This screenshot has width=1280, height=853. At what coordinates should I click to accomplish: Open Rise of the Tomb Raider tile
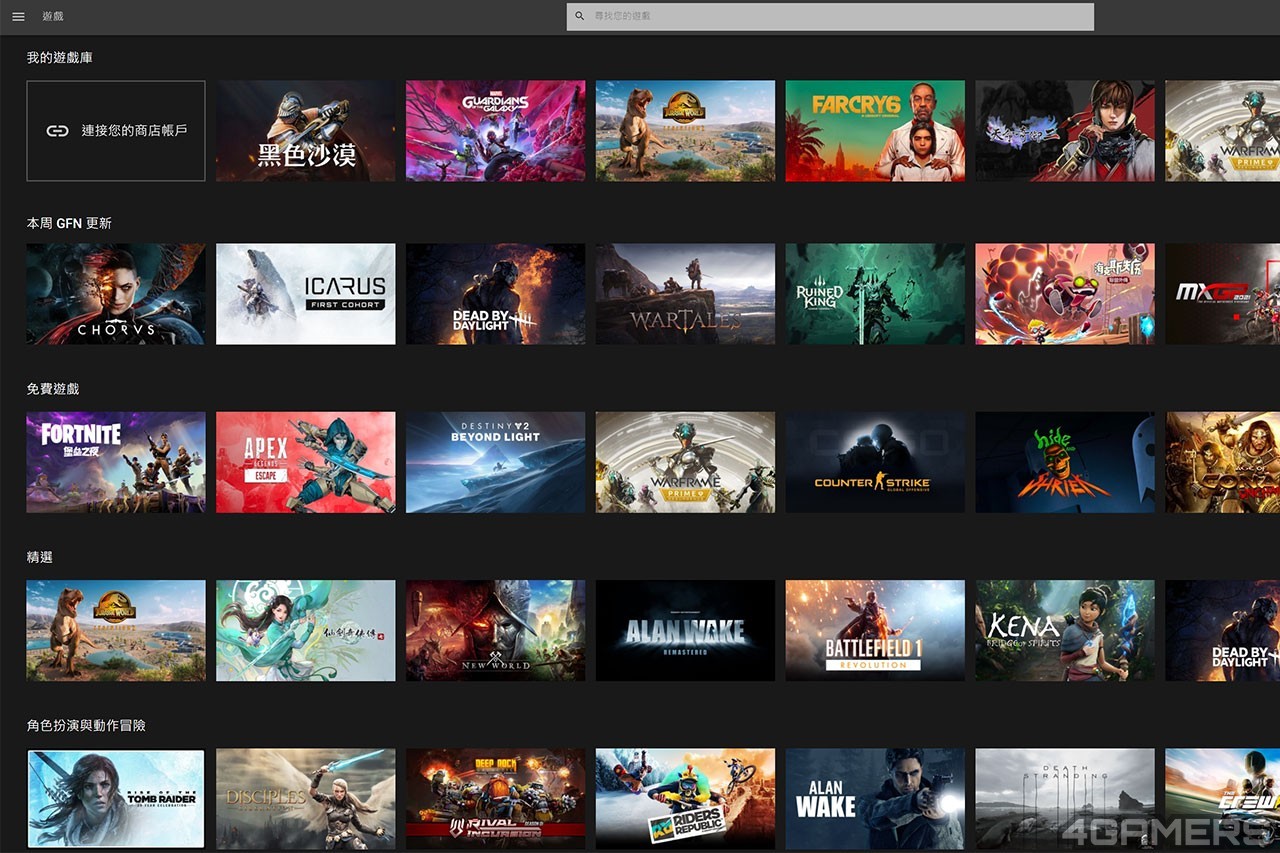click(116, 798)
